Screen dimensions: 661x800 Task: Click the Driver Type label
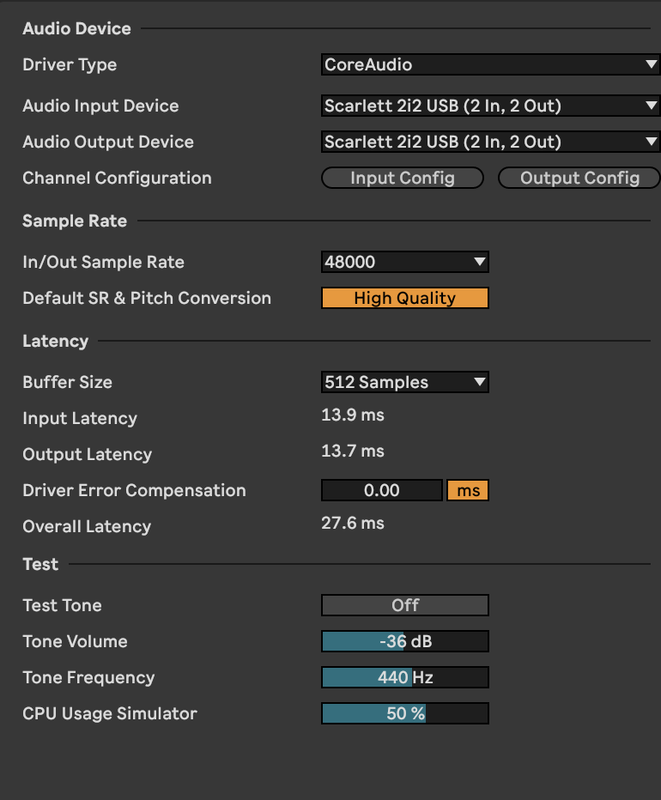tap(70, 65)
